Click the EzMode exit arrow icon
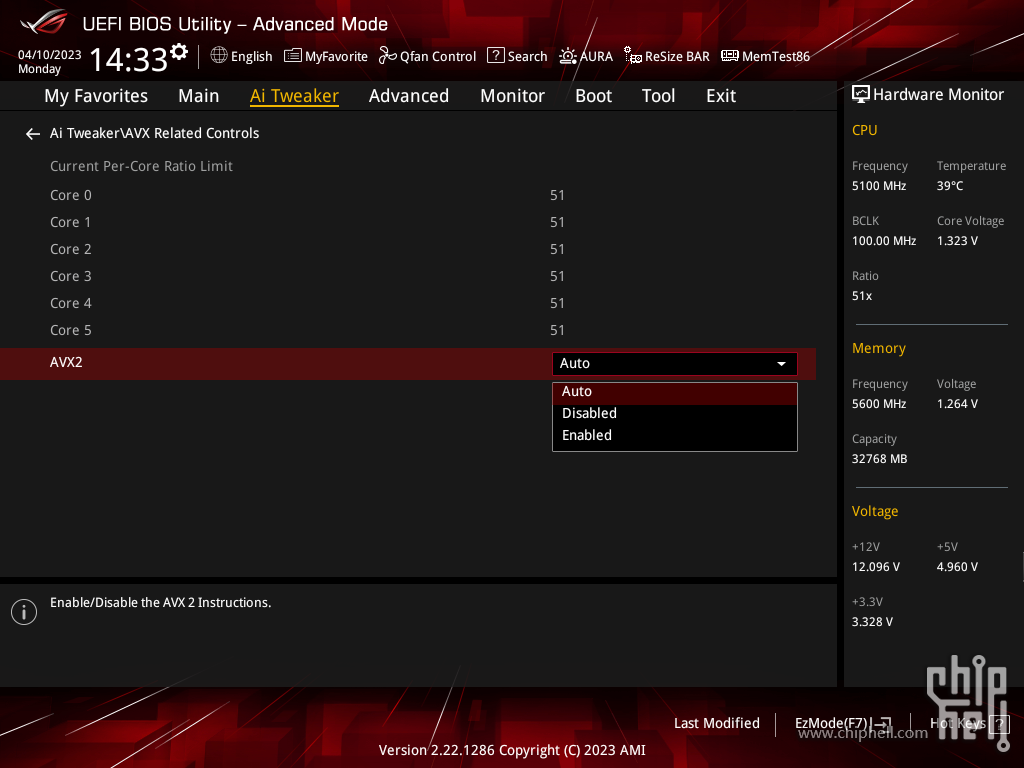1024x768 pixels. pos(882,723)
